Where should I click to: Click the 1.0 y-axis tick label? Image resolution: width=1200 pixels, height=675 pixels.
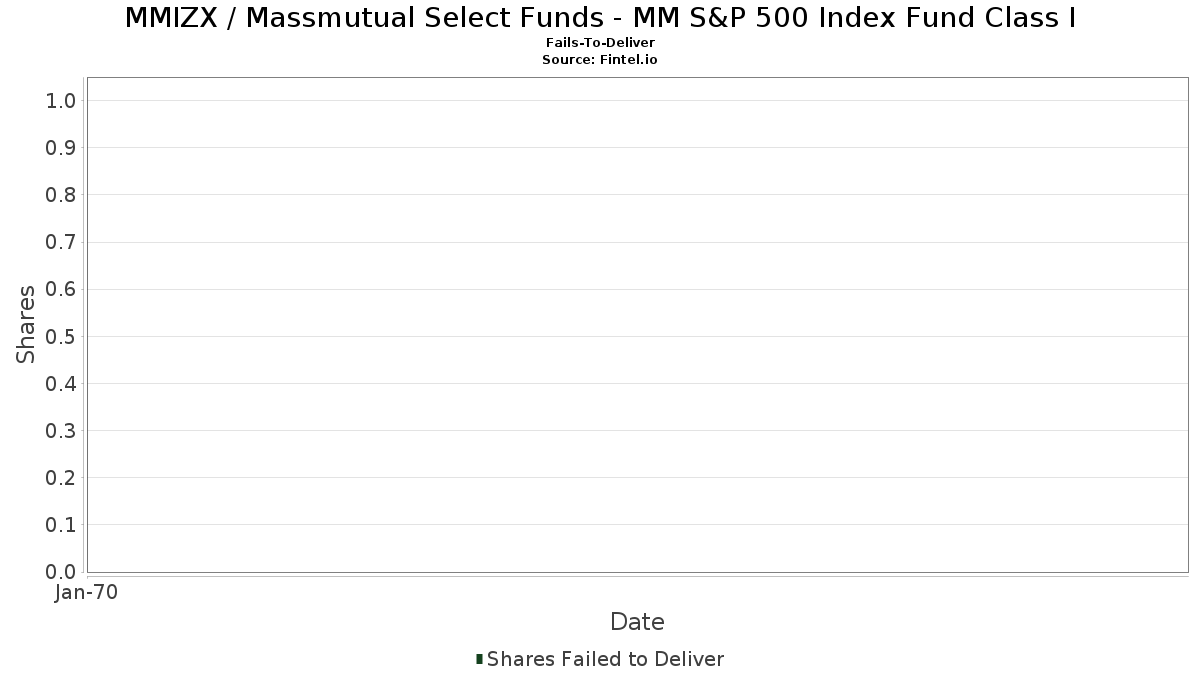point(61,101)
